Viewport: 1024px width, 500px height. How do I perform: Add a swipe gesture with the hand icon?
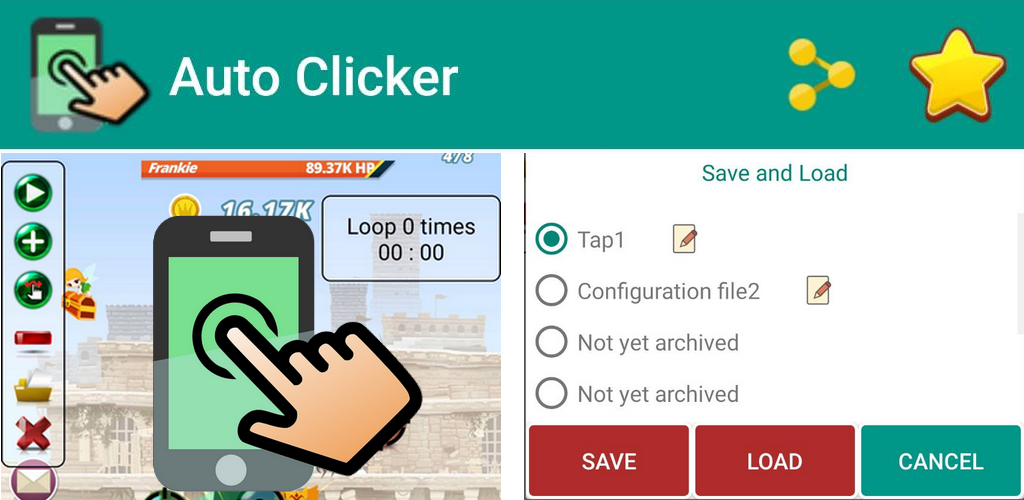pos(33,290)
